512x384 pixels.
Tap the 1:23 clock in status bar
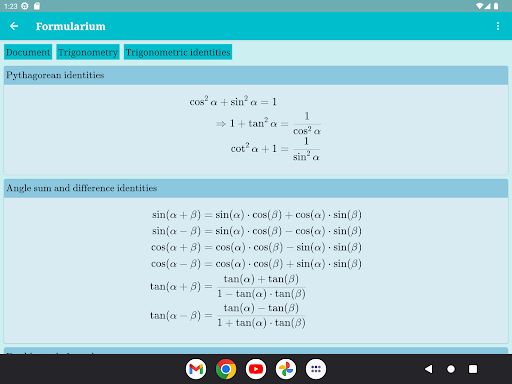11,6
